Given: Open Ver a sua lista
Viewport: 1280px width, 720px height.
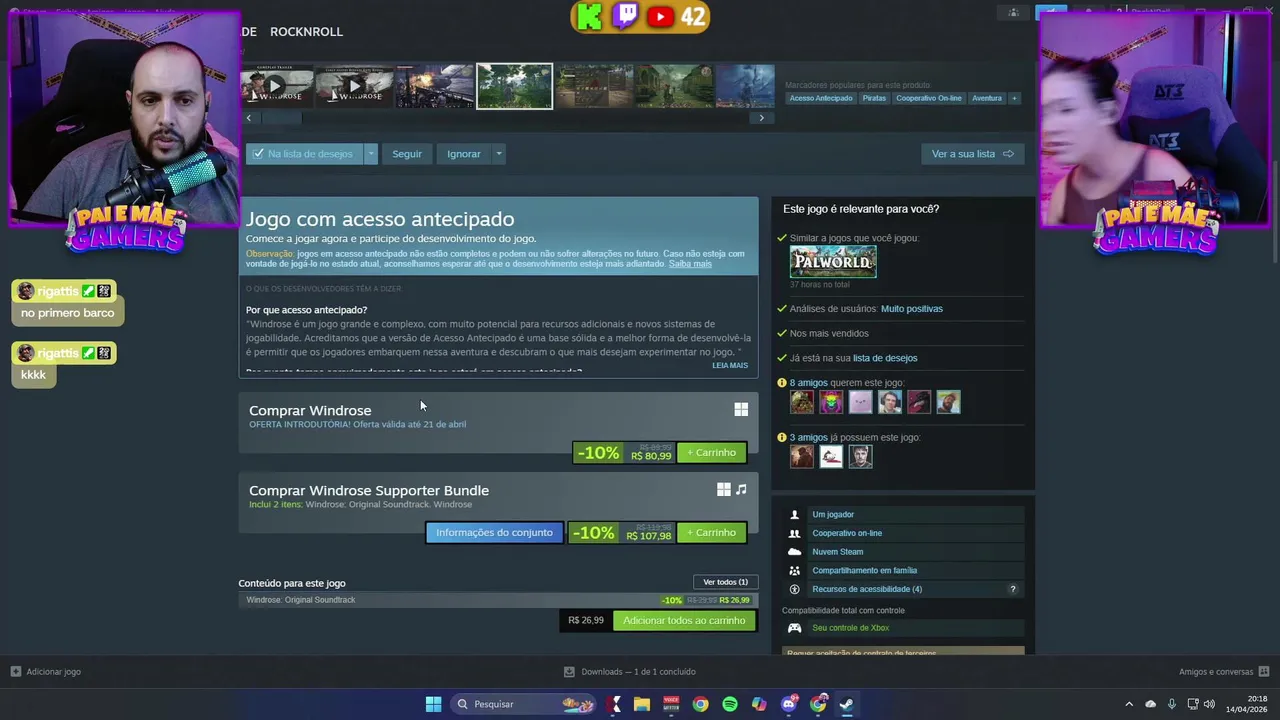Looking at the screenshot, I should 972,154.
